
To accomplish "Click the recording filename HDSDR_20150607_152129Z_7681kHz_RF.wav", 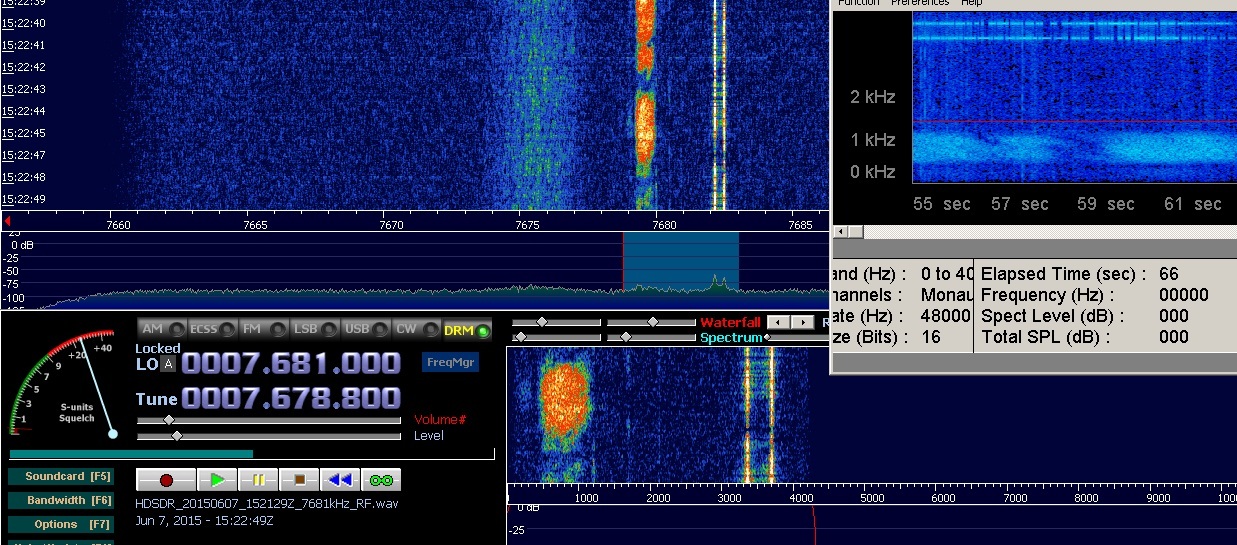I will (x=266, y=503).
